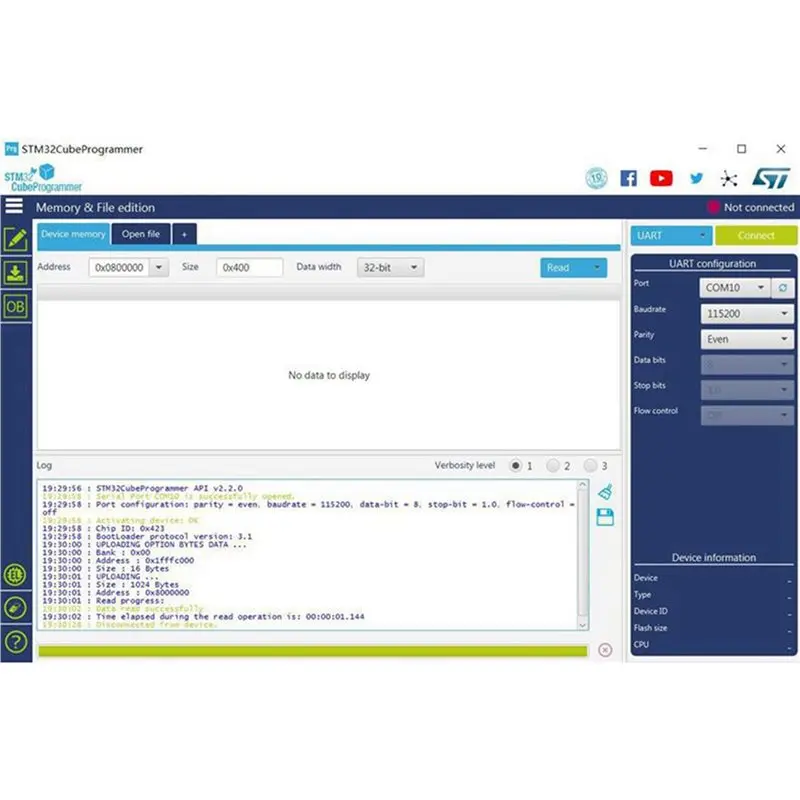Viewport: 800px width, 800px height.
Task: Open the Twitter icon
Action: (696, 178)
